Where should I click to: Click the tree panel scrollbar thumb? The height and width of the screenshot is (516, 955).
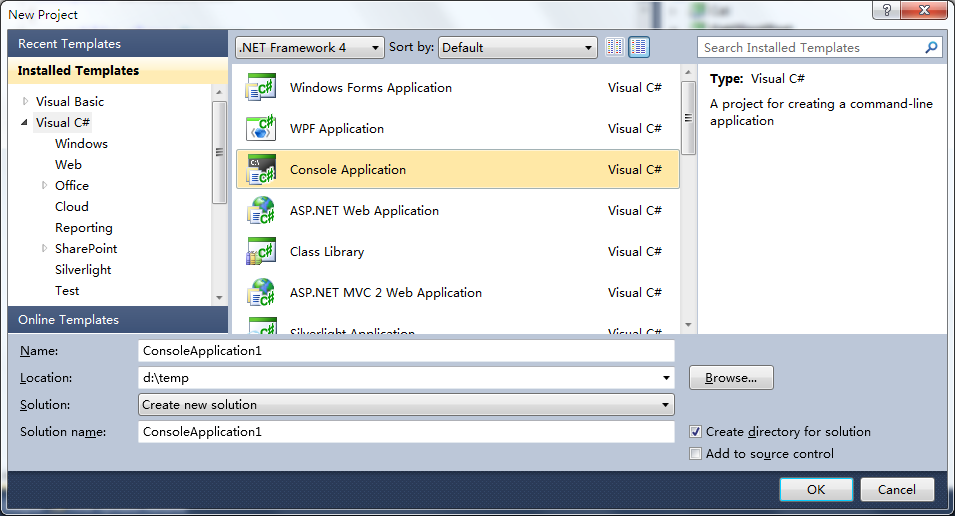(x=219, y=152)
